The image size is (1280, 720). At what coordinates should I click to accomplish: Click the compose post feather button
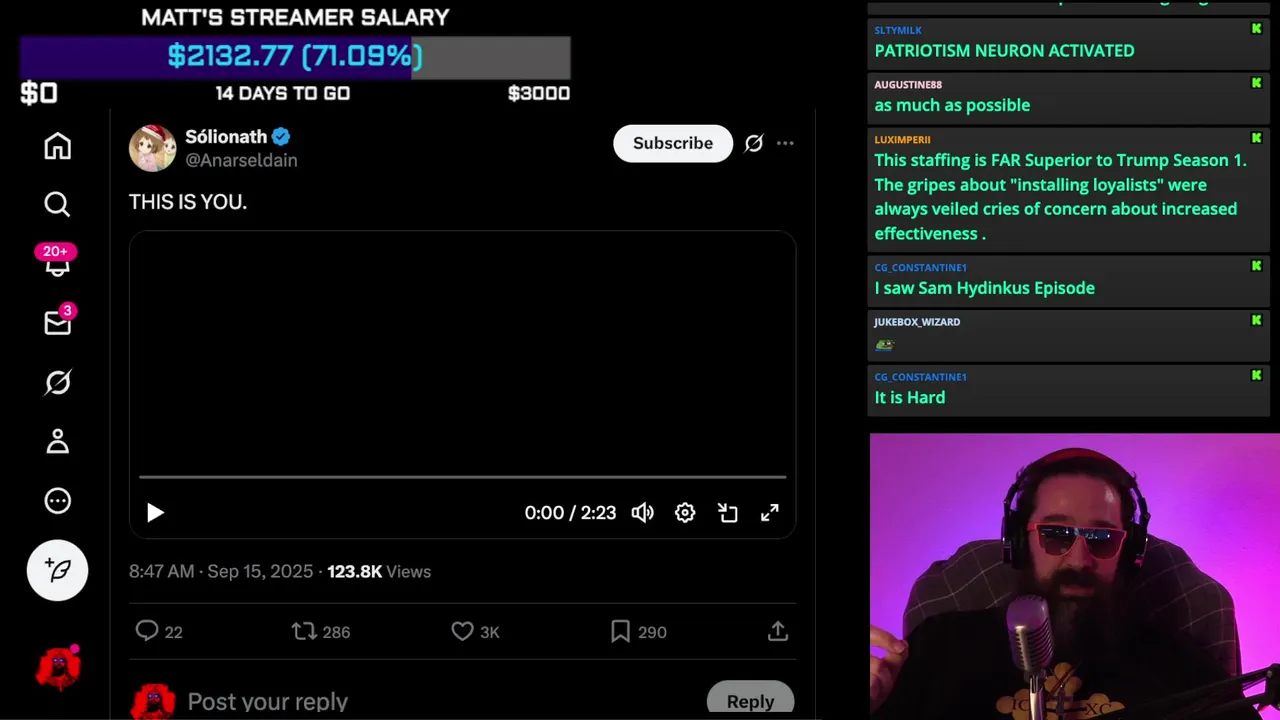57,570
